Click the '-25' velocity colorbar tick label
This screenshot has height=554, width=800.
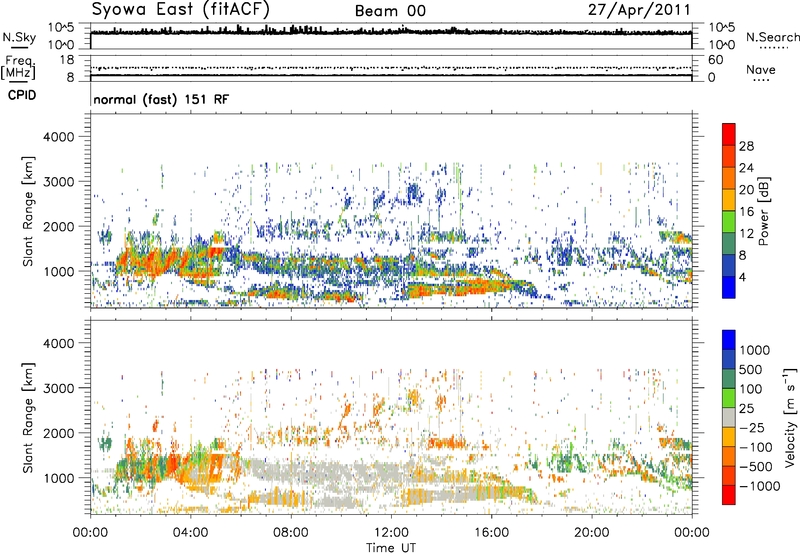[x=751, y=427]
